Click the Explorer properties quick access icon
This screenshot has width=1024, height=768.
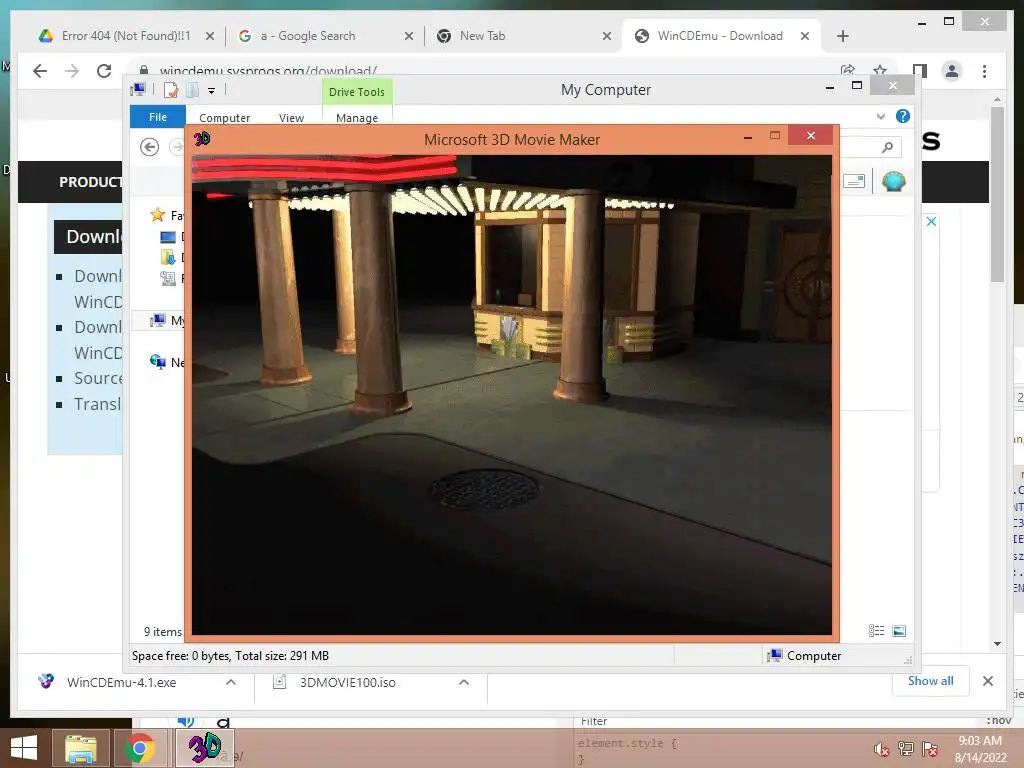pyautogui.click(x=171, y=89)
